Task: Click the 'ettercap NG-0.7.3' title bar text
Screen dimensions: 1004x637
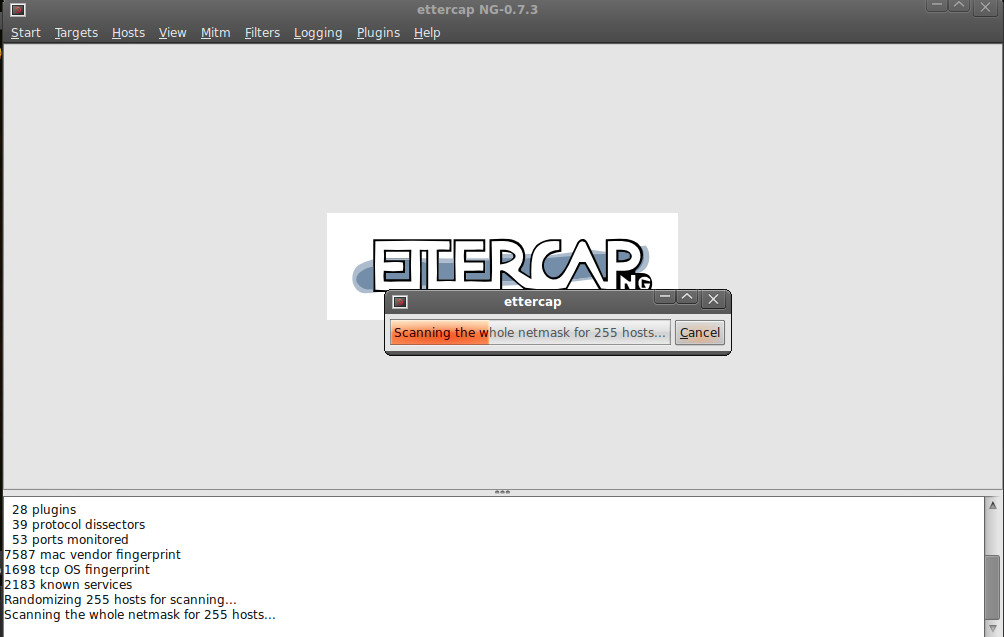Action: point(477,10)
